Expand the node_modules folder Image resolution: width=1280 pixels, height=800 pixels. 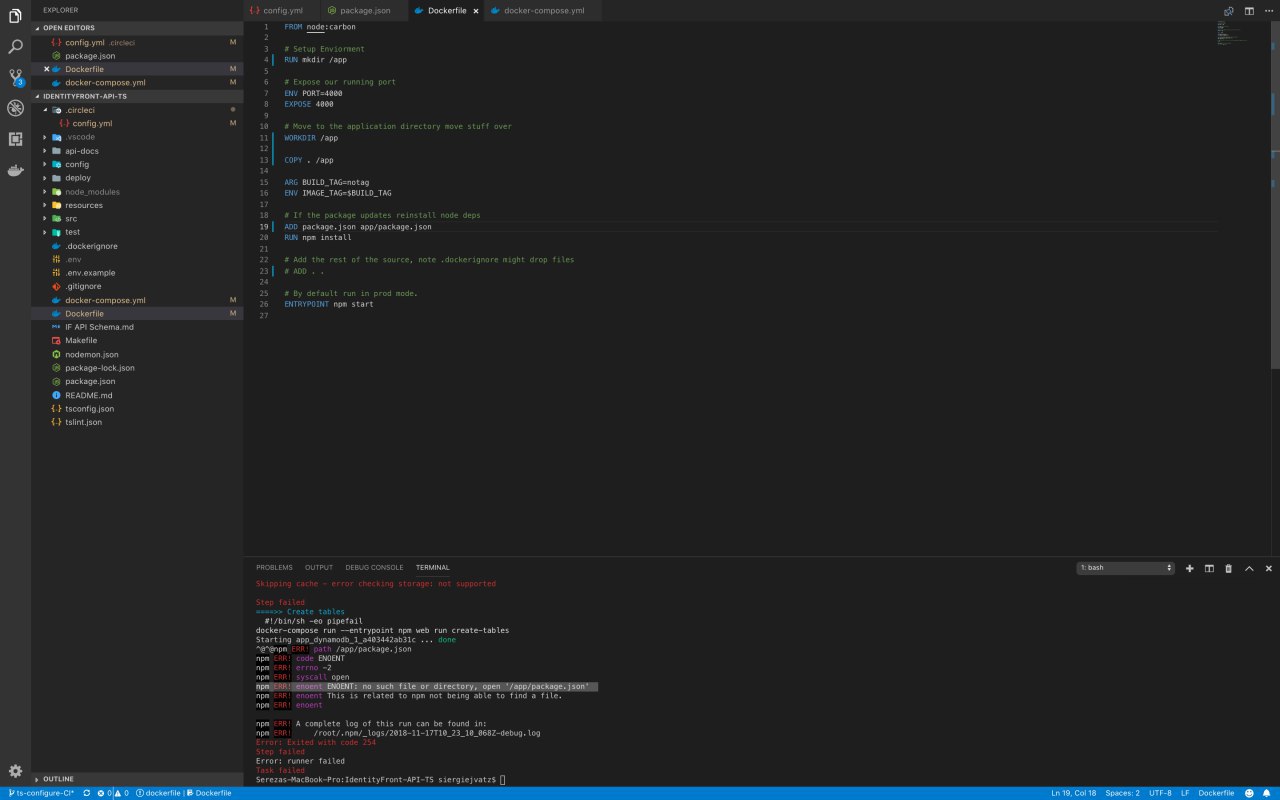pos(92,192)
